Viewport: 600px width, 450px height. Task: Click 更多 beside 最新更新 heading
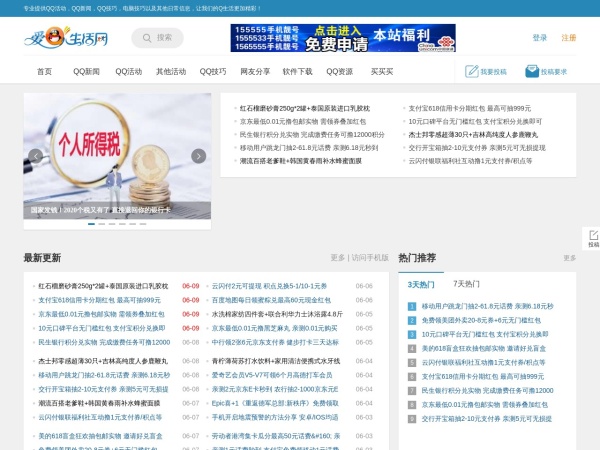pyautogui.click(x=338, y=258)
